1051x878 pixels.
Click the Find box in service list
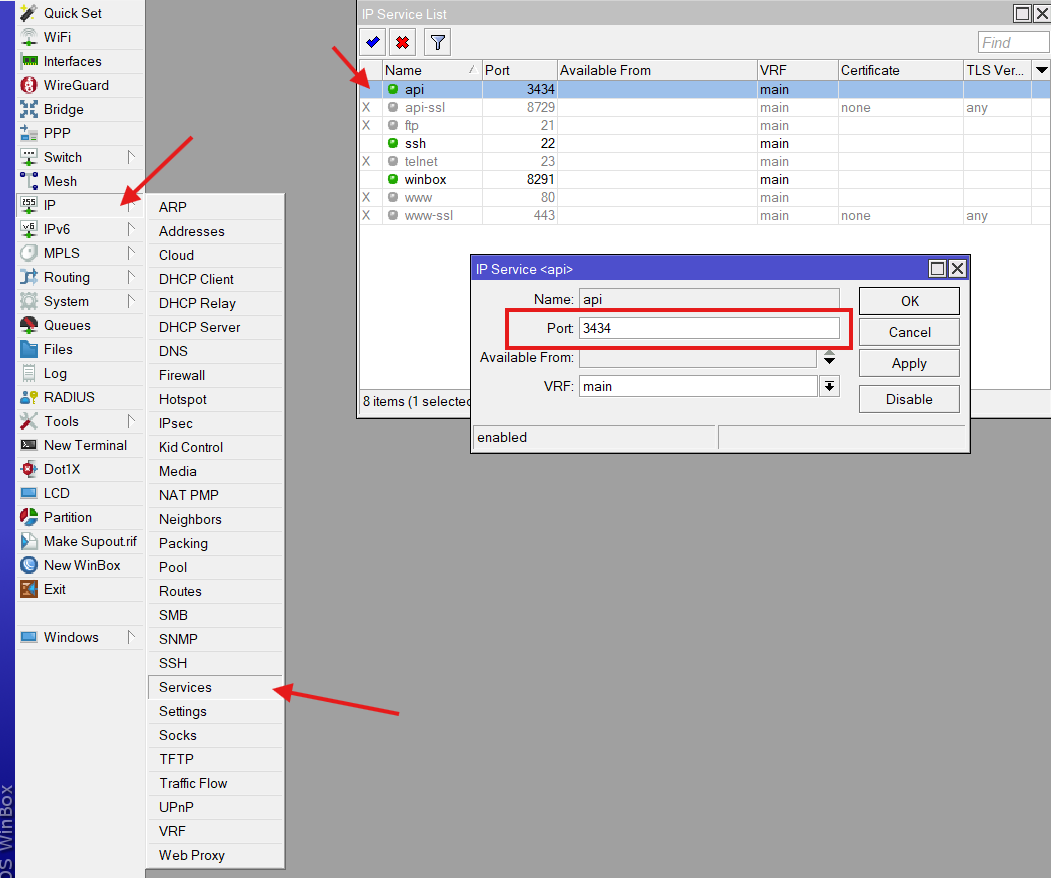coord(1013,42)
